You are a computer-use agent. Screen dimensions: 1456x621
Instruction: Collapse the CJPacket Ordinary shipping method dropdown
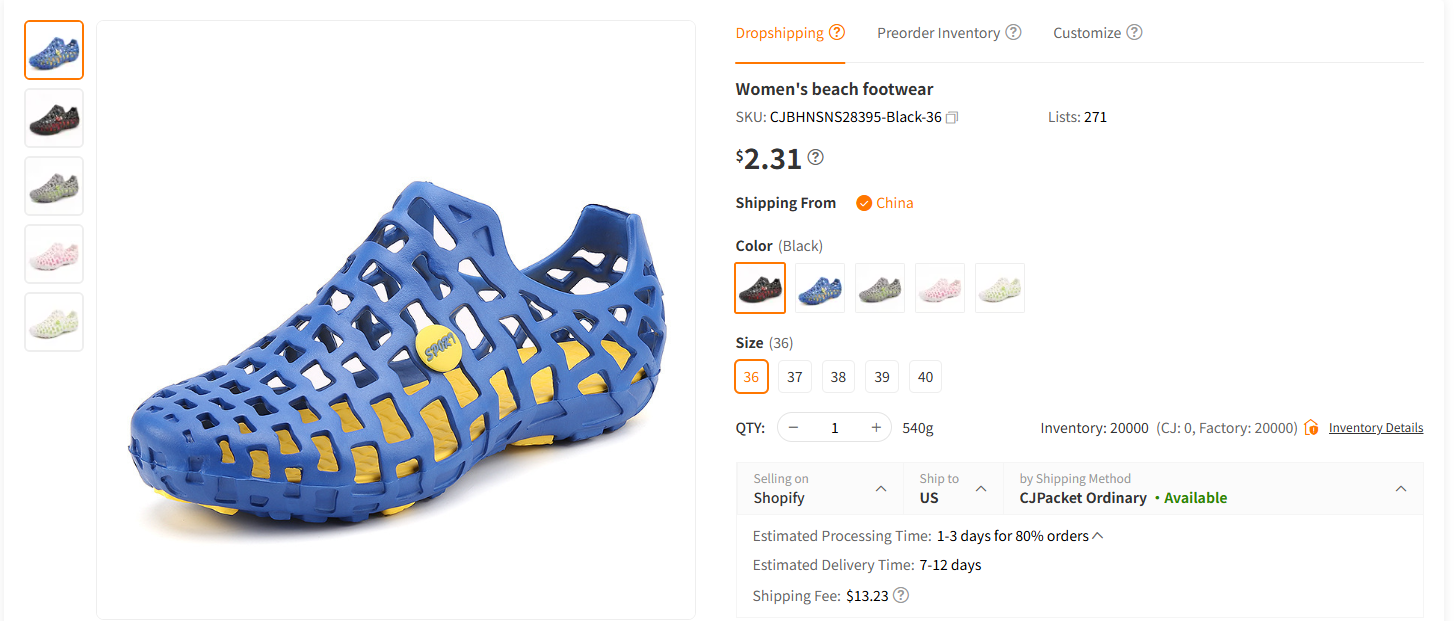[x=1401, y=489]
